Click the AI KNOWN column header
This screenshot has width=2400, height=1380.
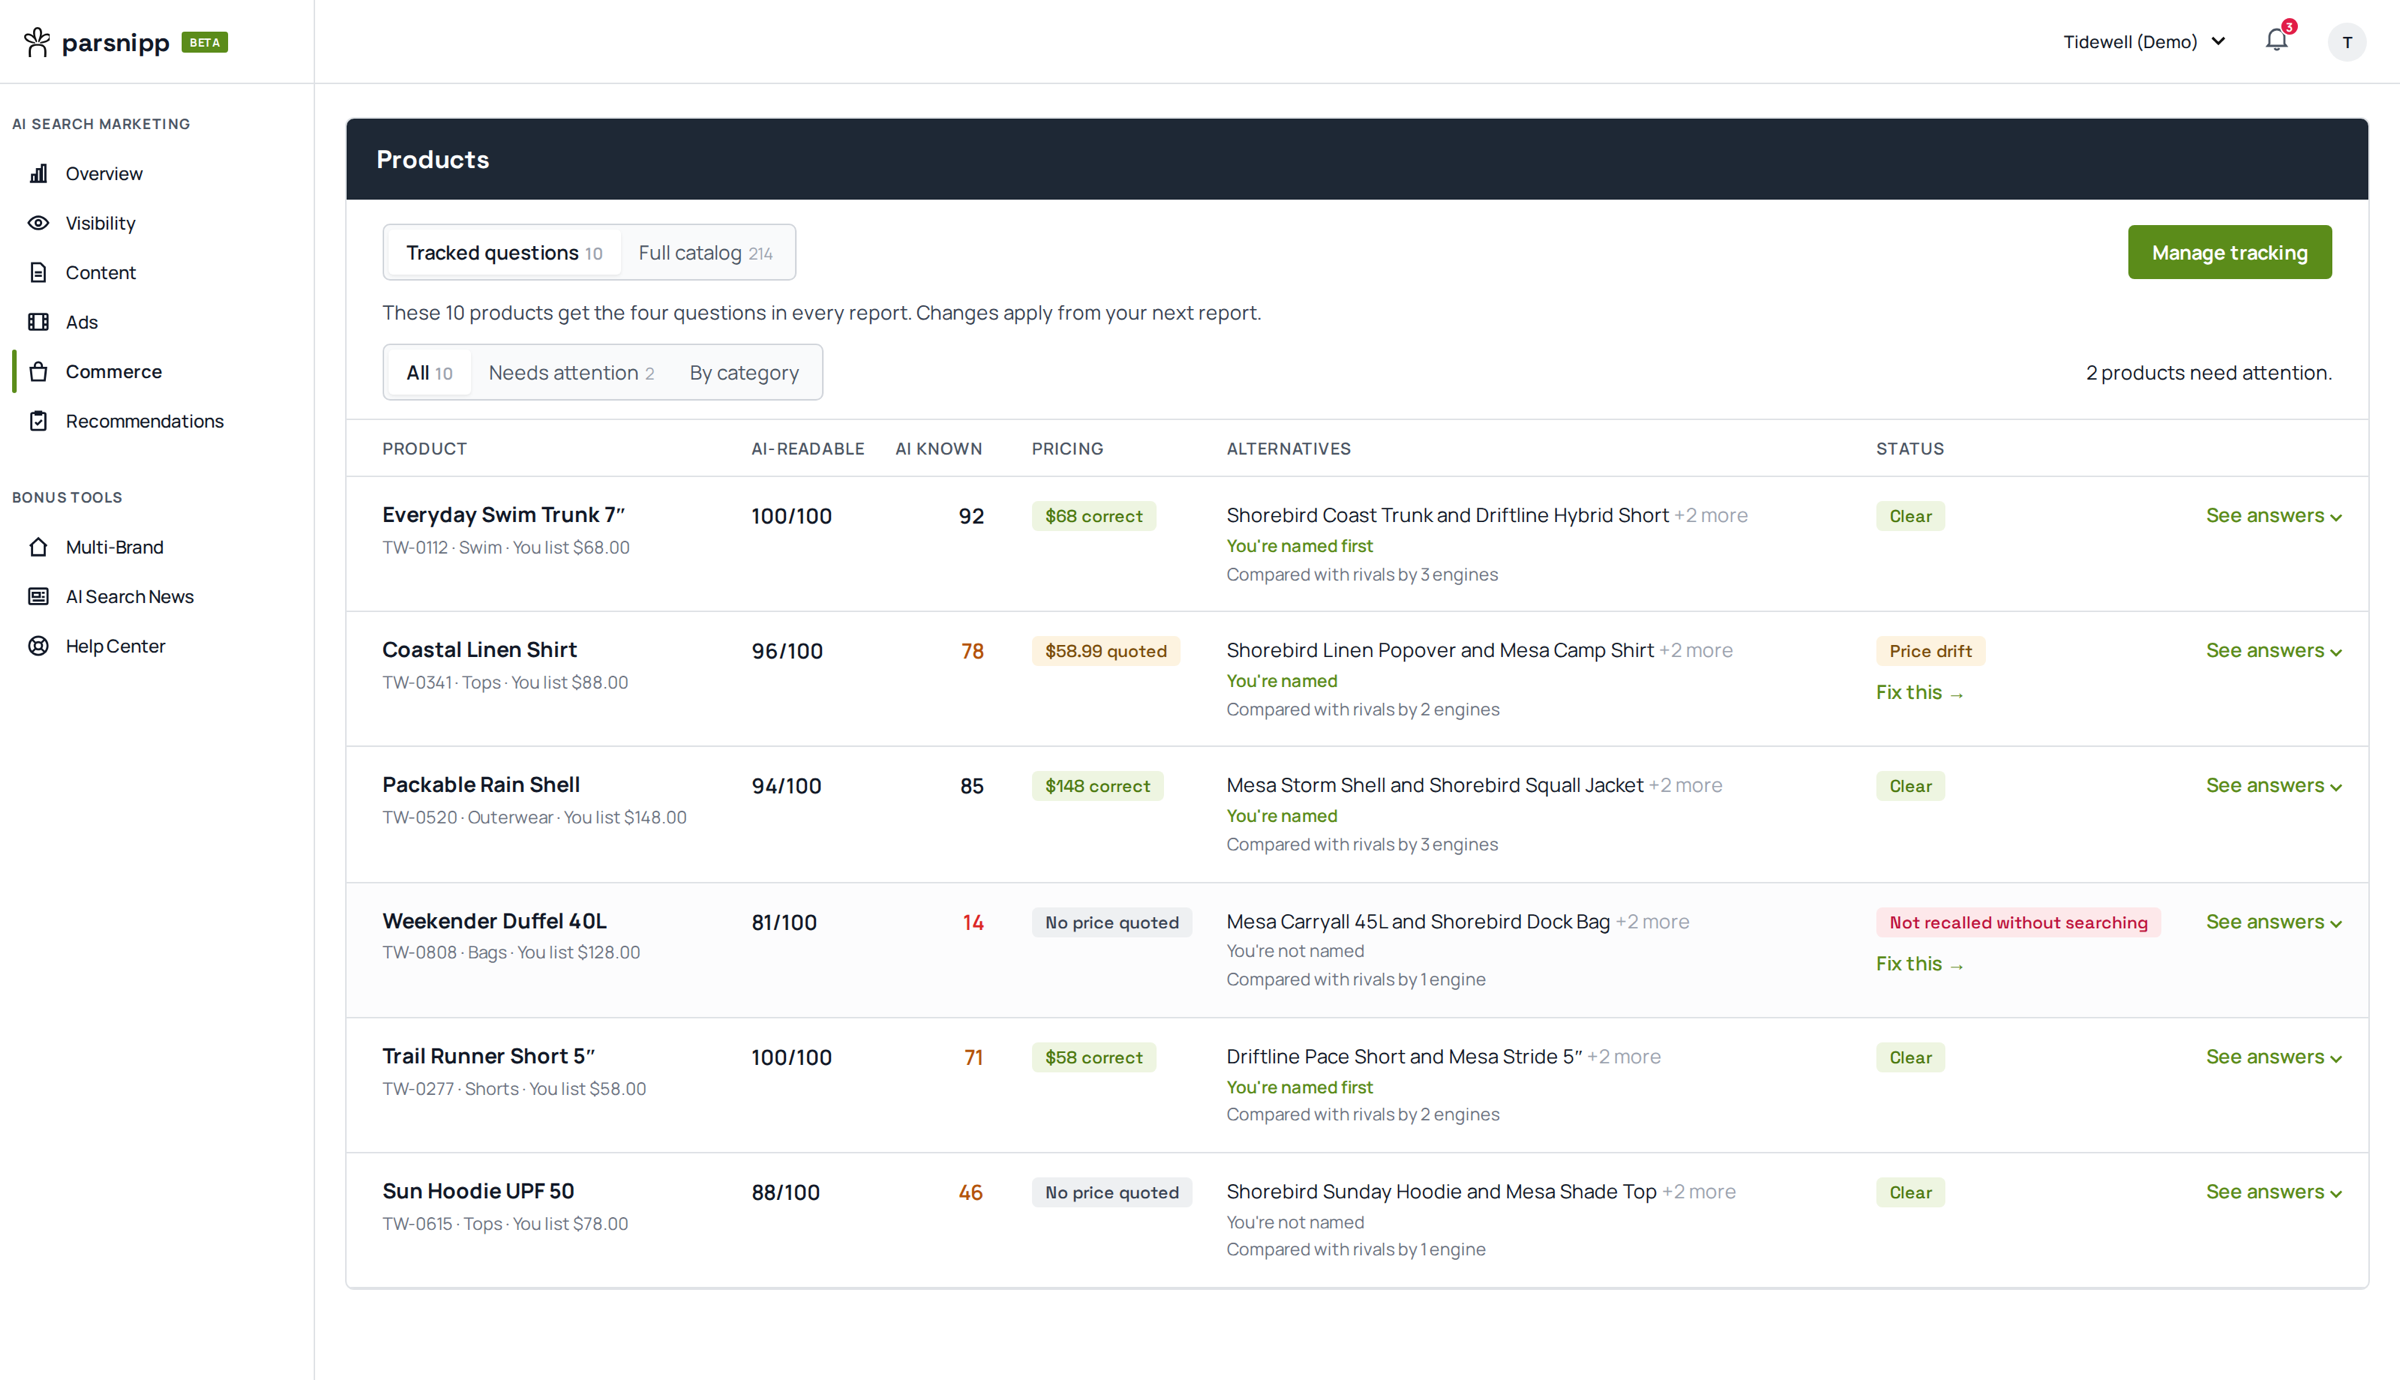(938, 449)
